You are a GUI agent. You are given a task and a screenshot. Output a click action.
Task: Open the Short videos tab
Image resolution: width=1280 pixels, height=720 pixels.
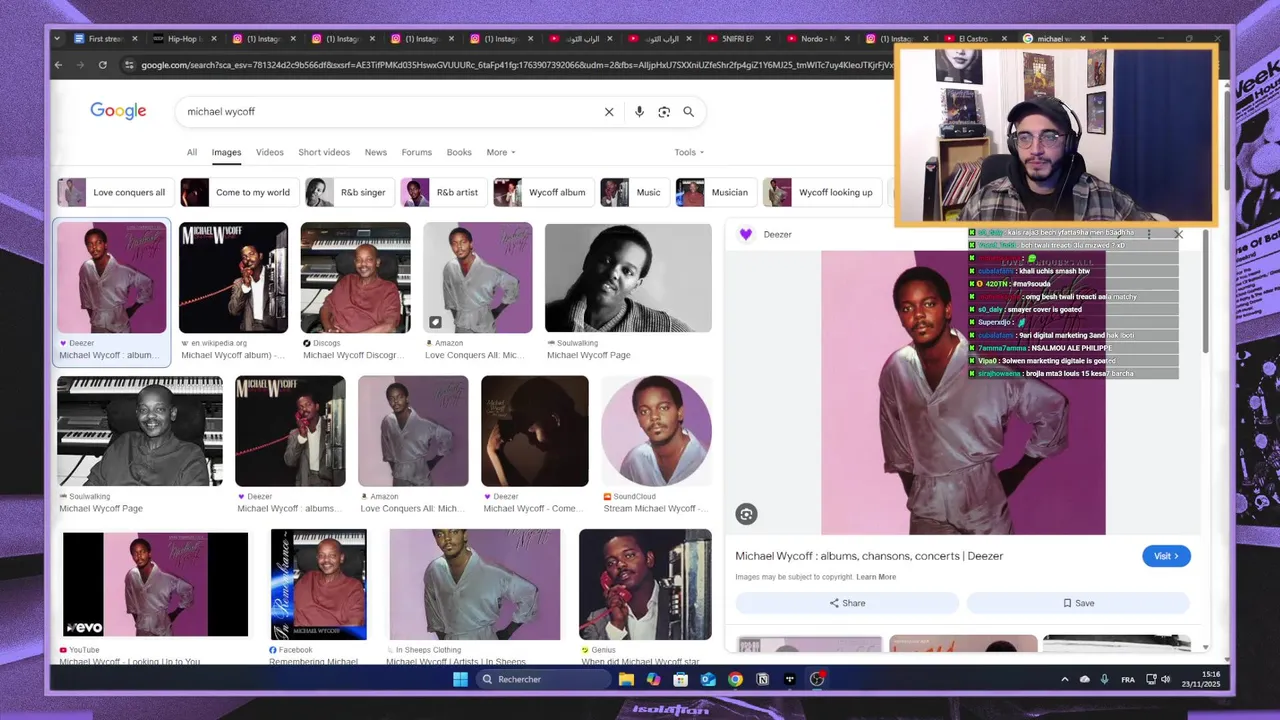pyautogui.click(x=324, y=152)
